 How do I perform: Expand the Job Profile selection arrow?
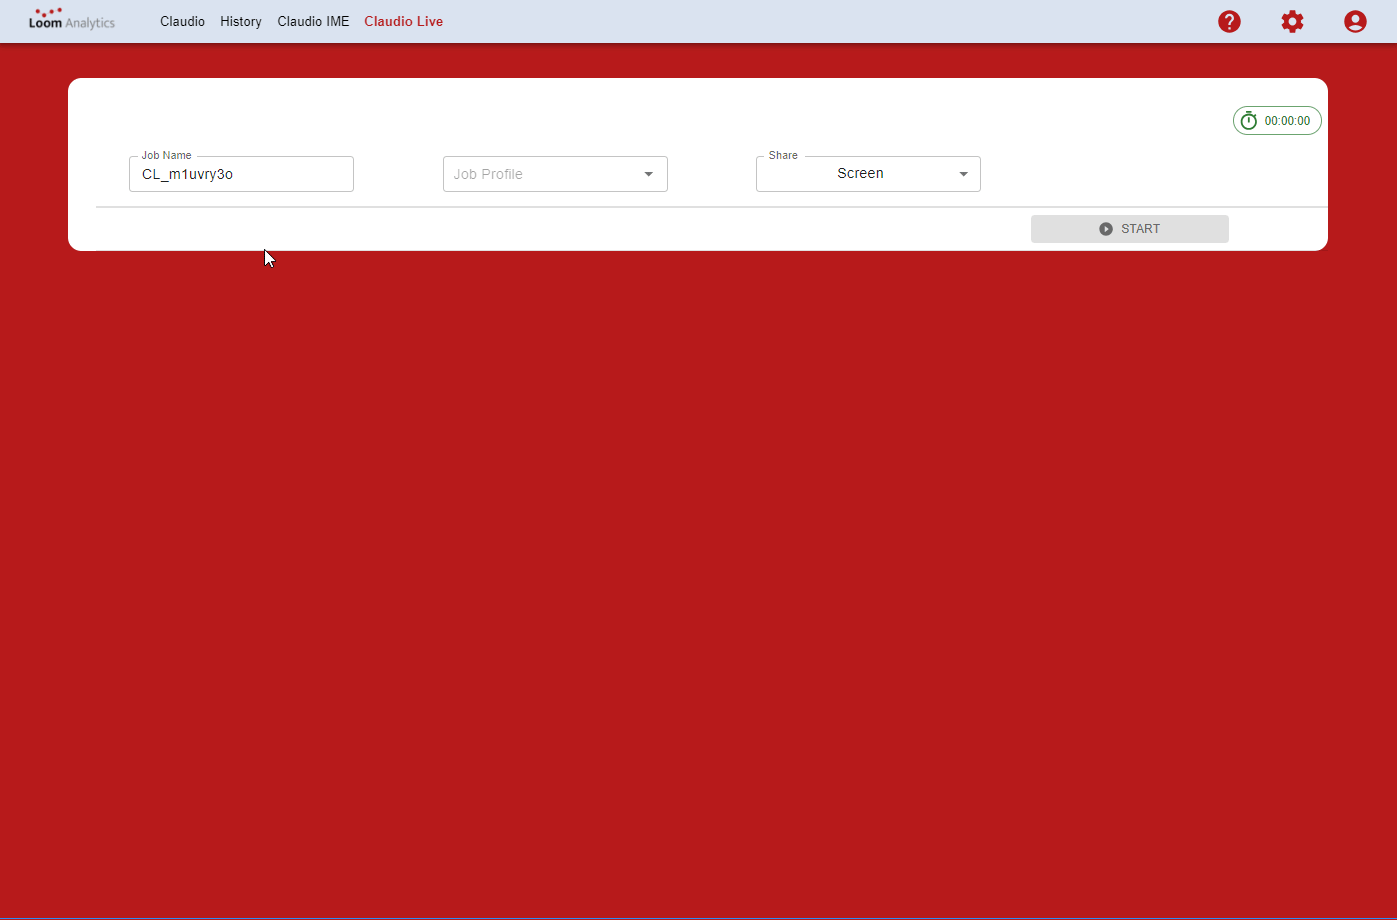coord(649,173)
